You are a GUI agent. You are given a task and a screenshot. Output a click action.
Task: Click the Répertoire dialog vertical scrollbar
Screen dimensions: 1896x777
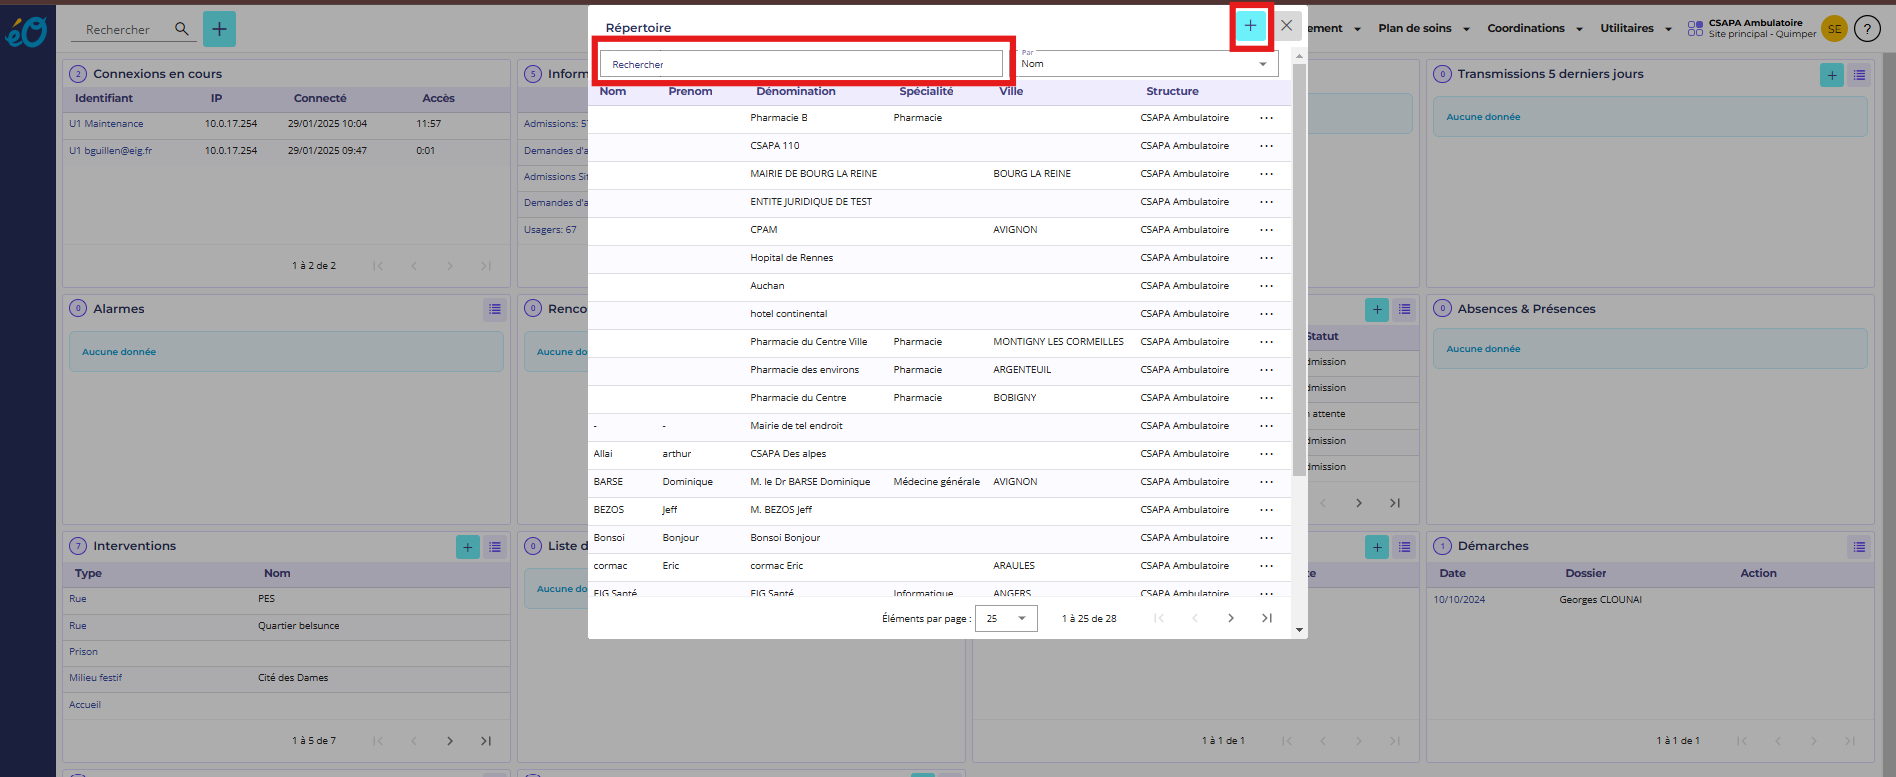(1299, 270)
